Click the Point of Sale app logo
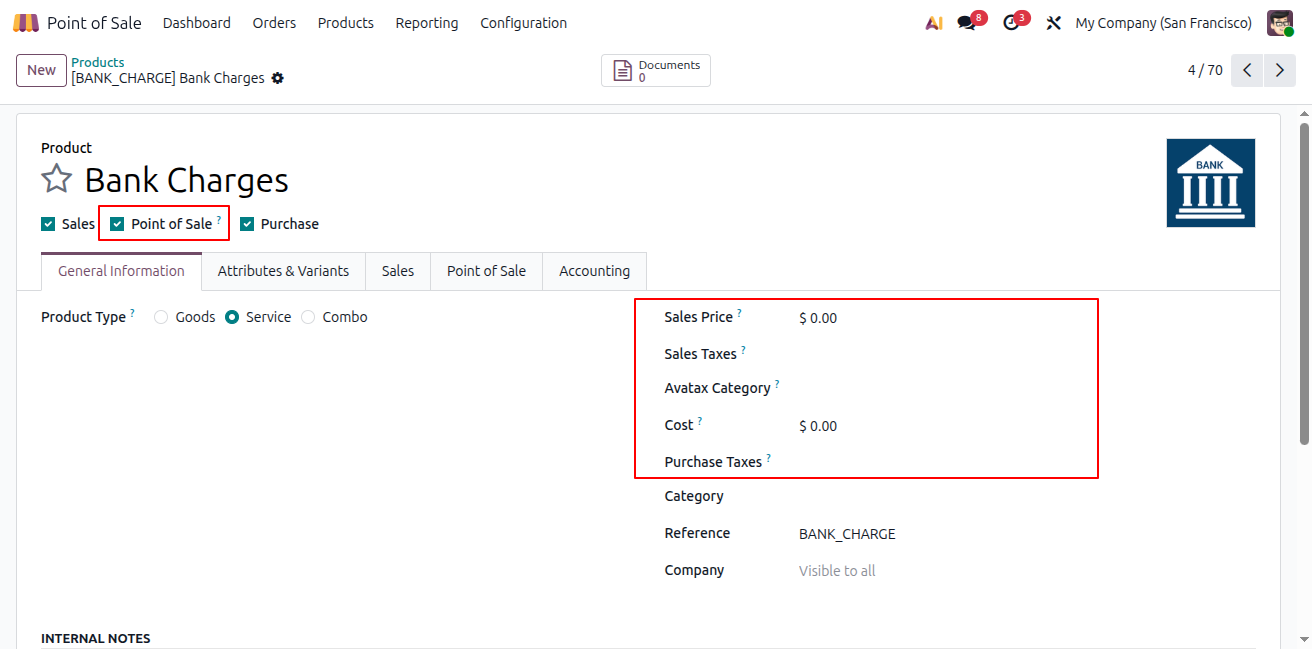 pyautogui.click(x=26, y=23)
